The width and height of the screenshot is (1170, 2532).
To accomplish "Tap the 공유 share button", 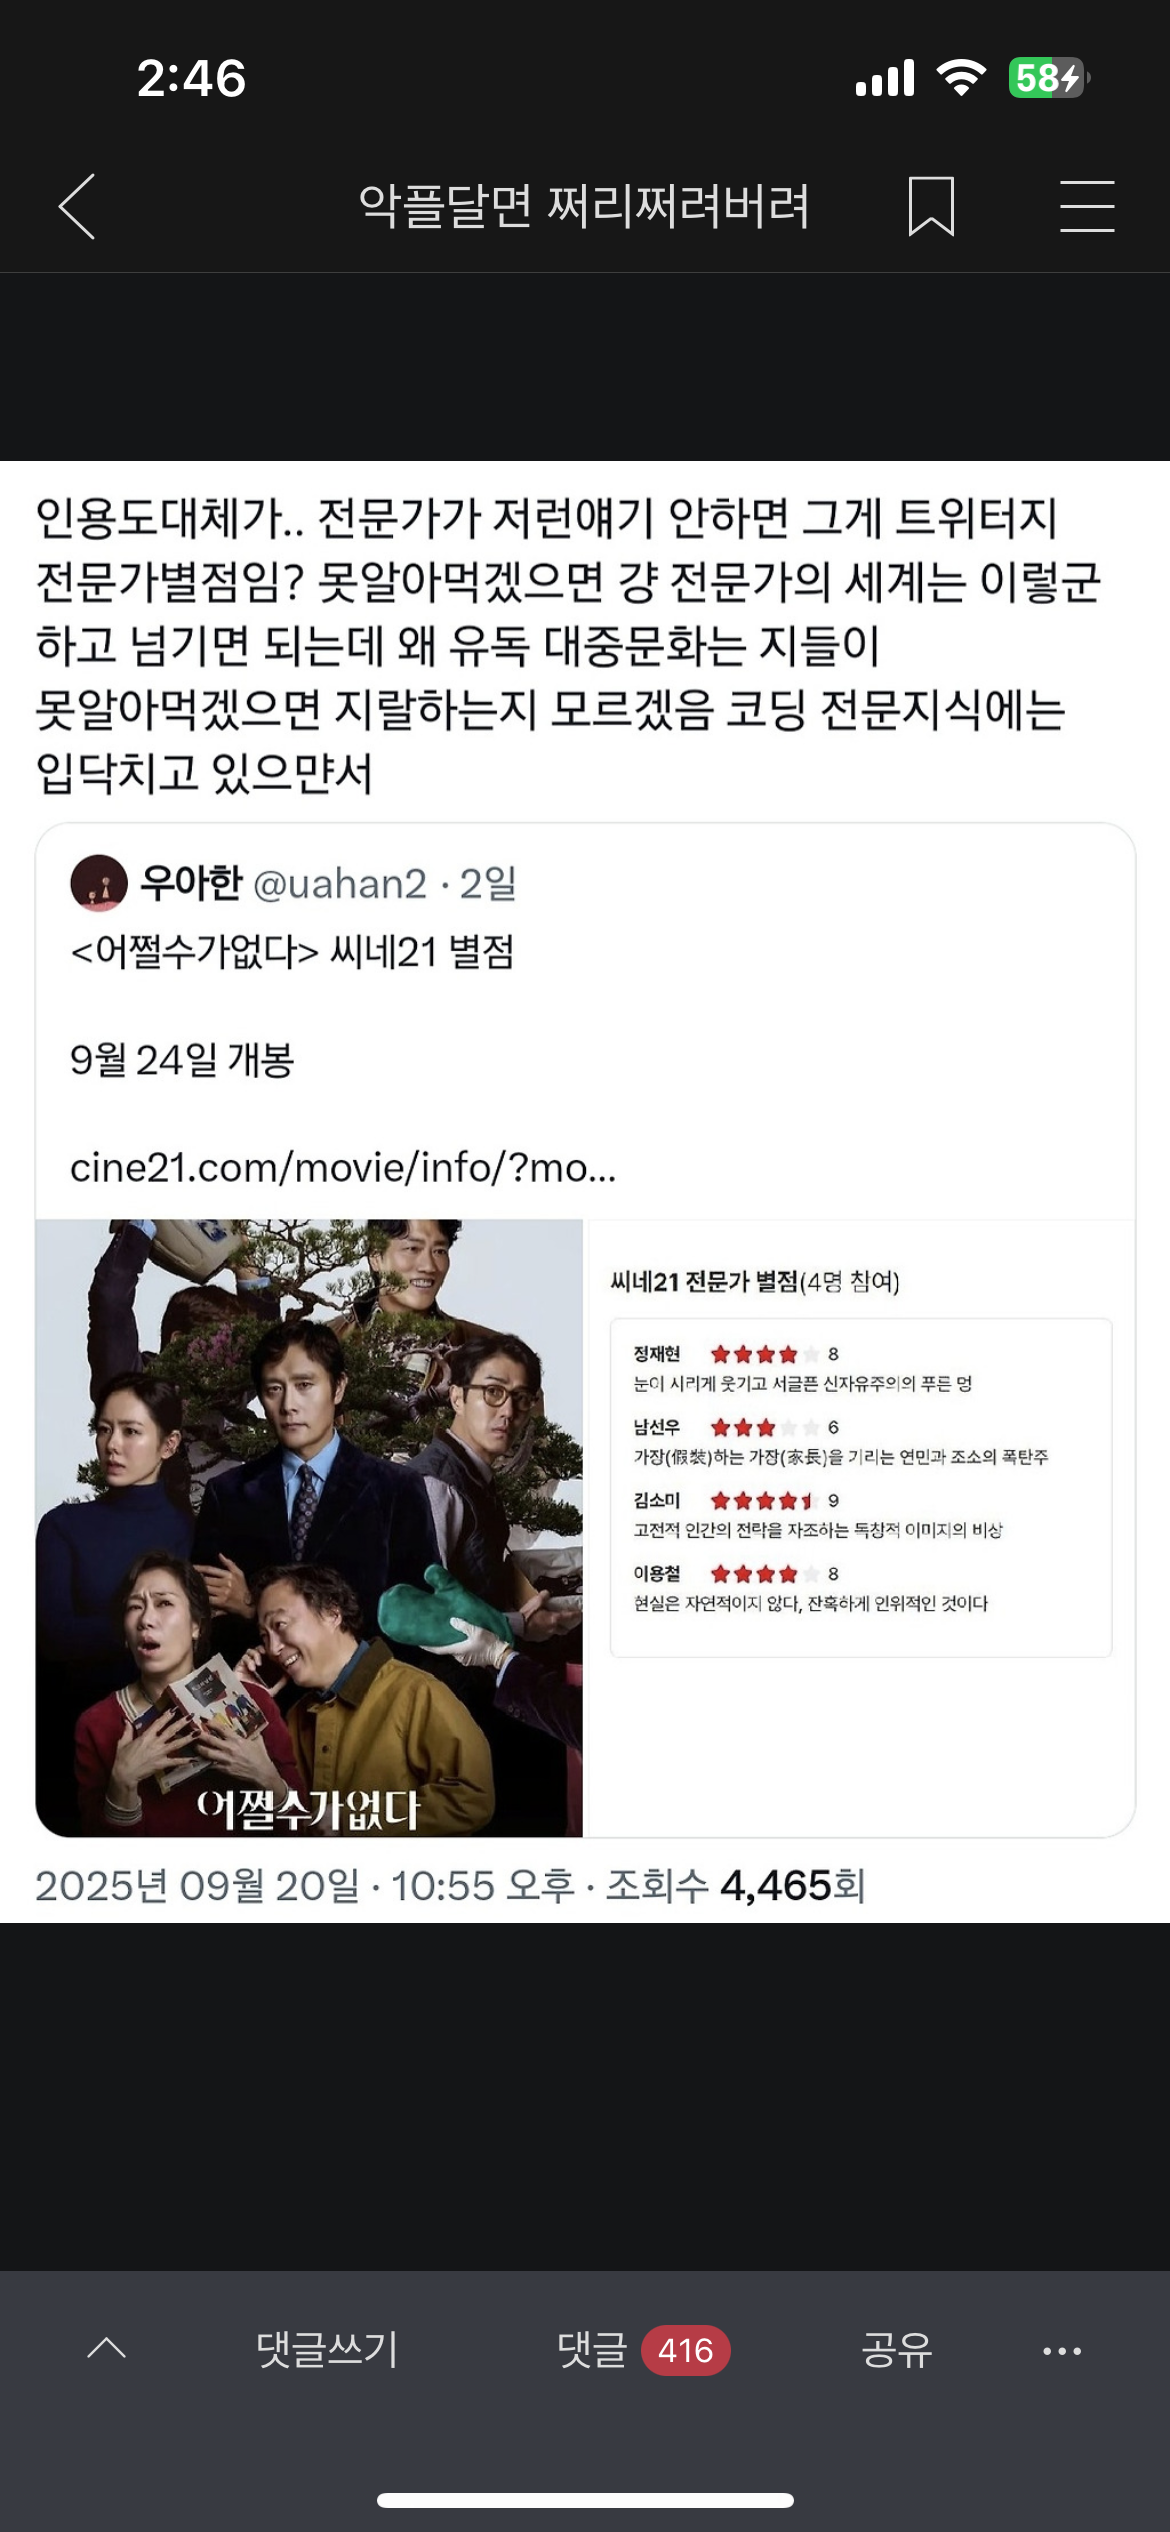I will (x=897, y=2350).
